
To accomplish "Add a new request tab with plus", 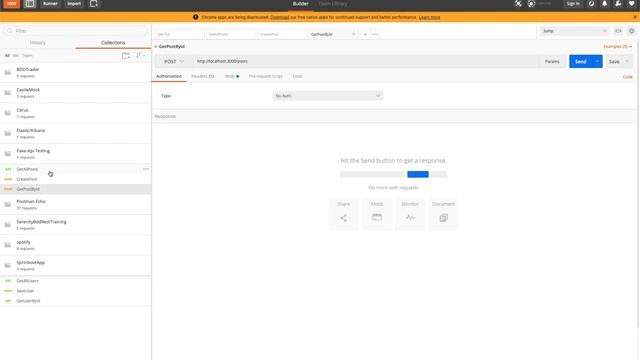I will click(x=365, y=34).
